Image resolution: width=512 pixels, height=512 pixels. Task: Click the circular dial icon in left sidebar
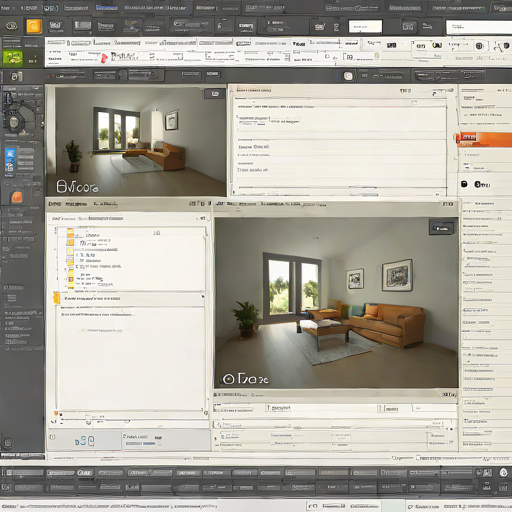[14, 122]
